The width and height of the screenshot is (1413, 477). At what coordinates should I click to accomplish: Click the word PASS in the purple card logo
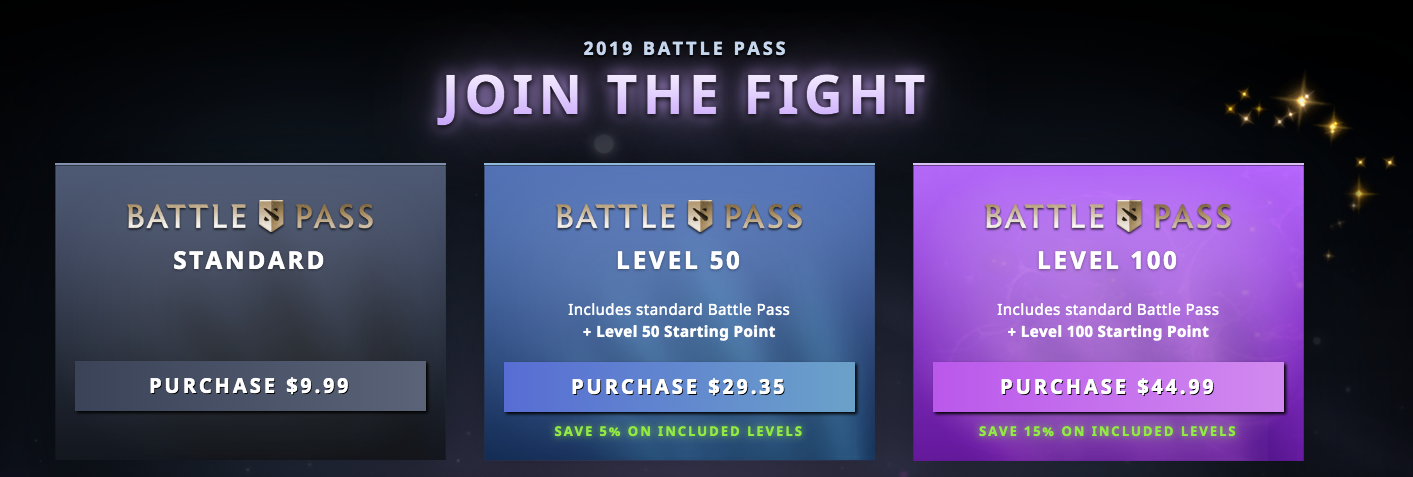1192,217
